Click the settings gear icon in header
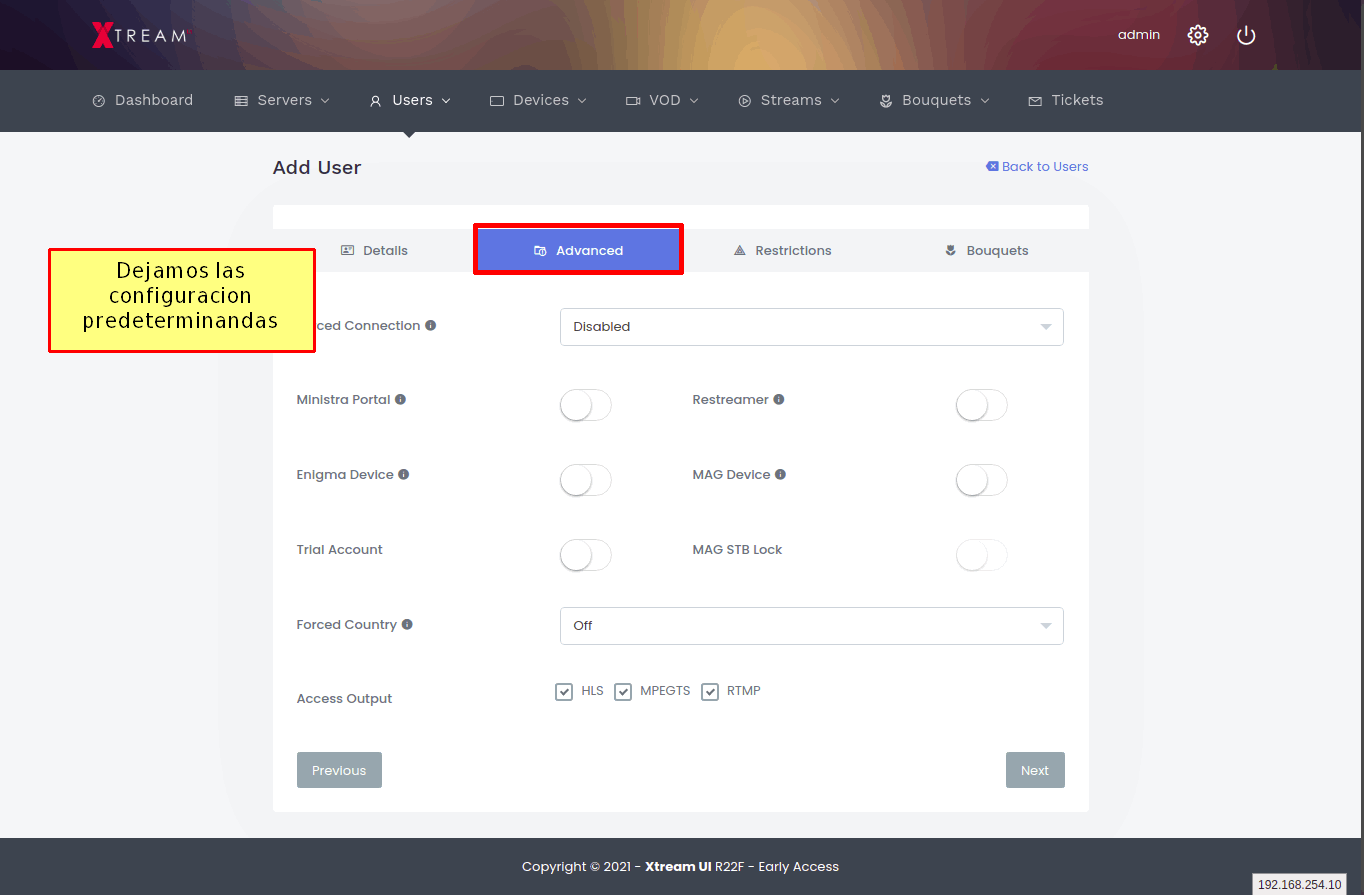This screenshot has width=1364, height=895. click(x=1197, y=35)
